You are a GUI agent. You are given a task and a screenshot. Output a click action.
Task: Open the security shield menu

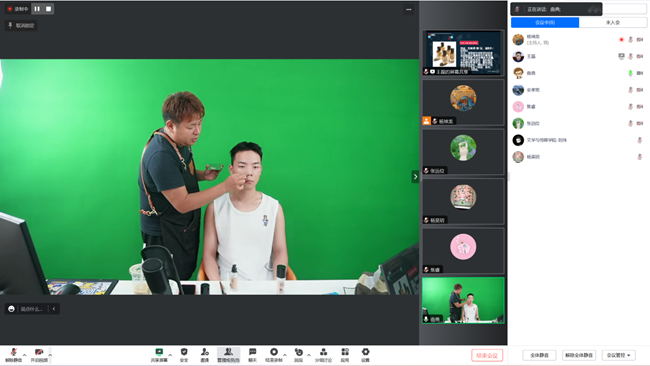pyautogui.click(x=184, y=355)
